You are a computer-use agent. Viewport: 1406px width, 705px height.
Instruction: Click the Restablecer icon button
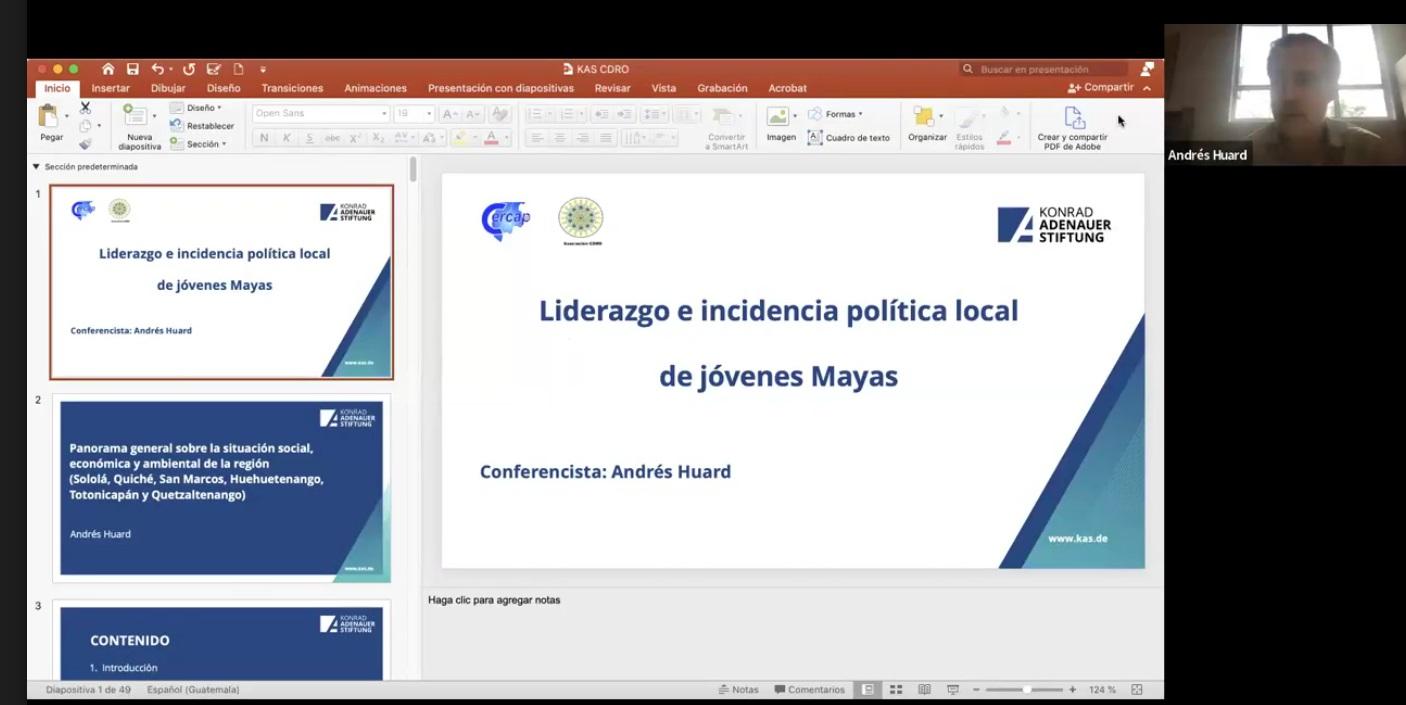[x=177, y=126]
